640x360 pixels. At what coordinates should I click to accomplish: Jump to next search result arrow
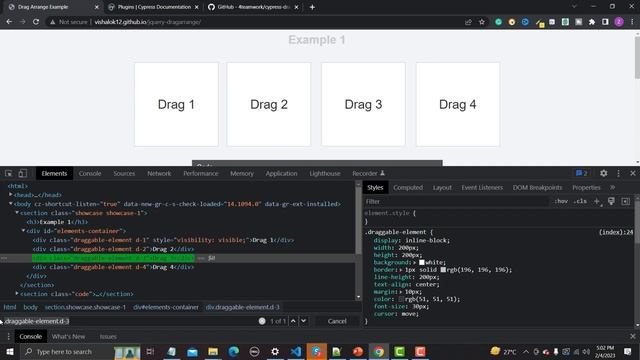coord(304,321)
